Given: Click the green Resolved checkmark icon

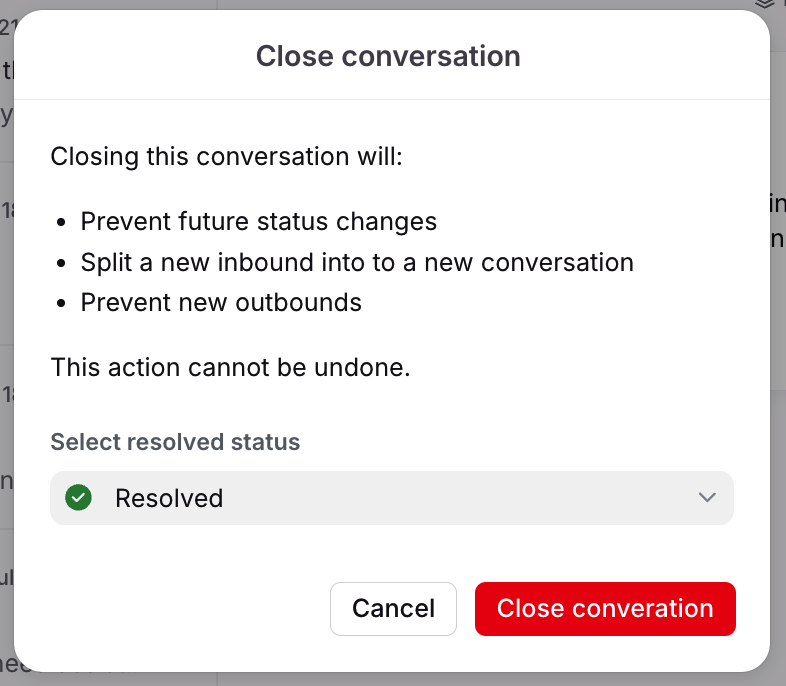Looking at the screenshot, I should [78, 498].
